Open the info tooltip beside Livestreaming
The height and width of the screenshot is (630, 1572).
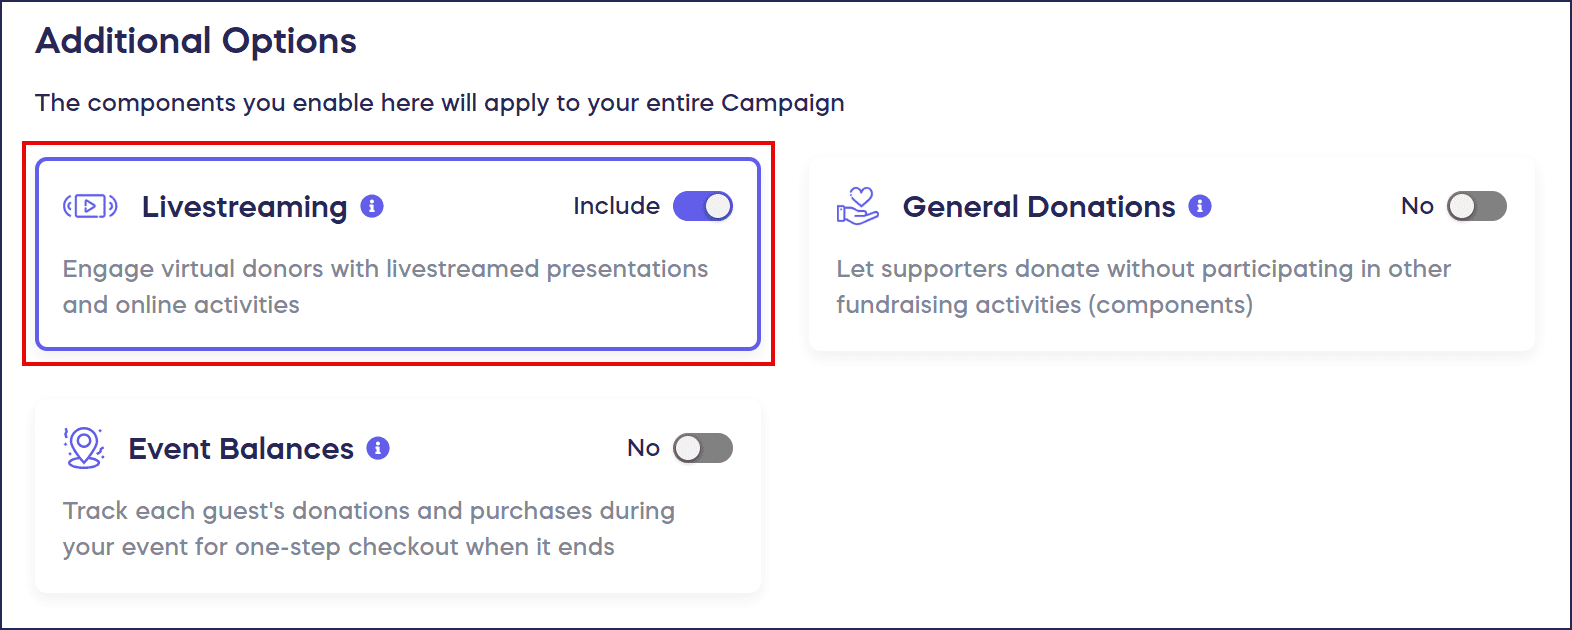pos(372,206)
